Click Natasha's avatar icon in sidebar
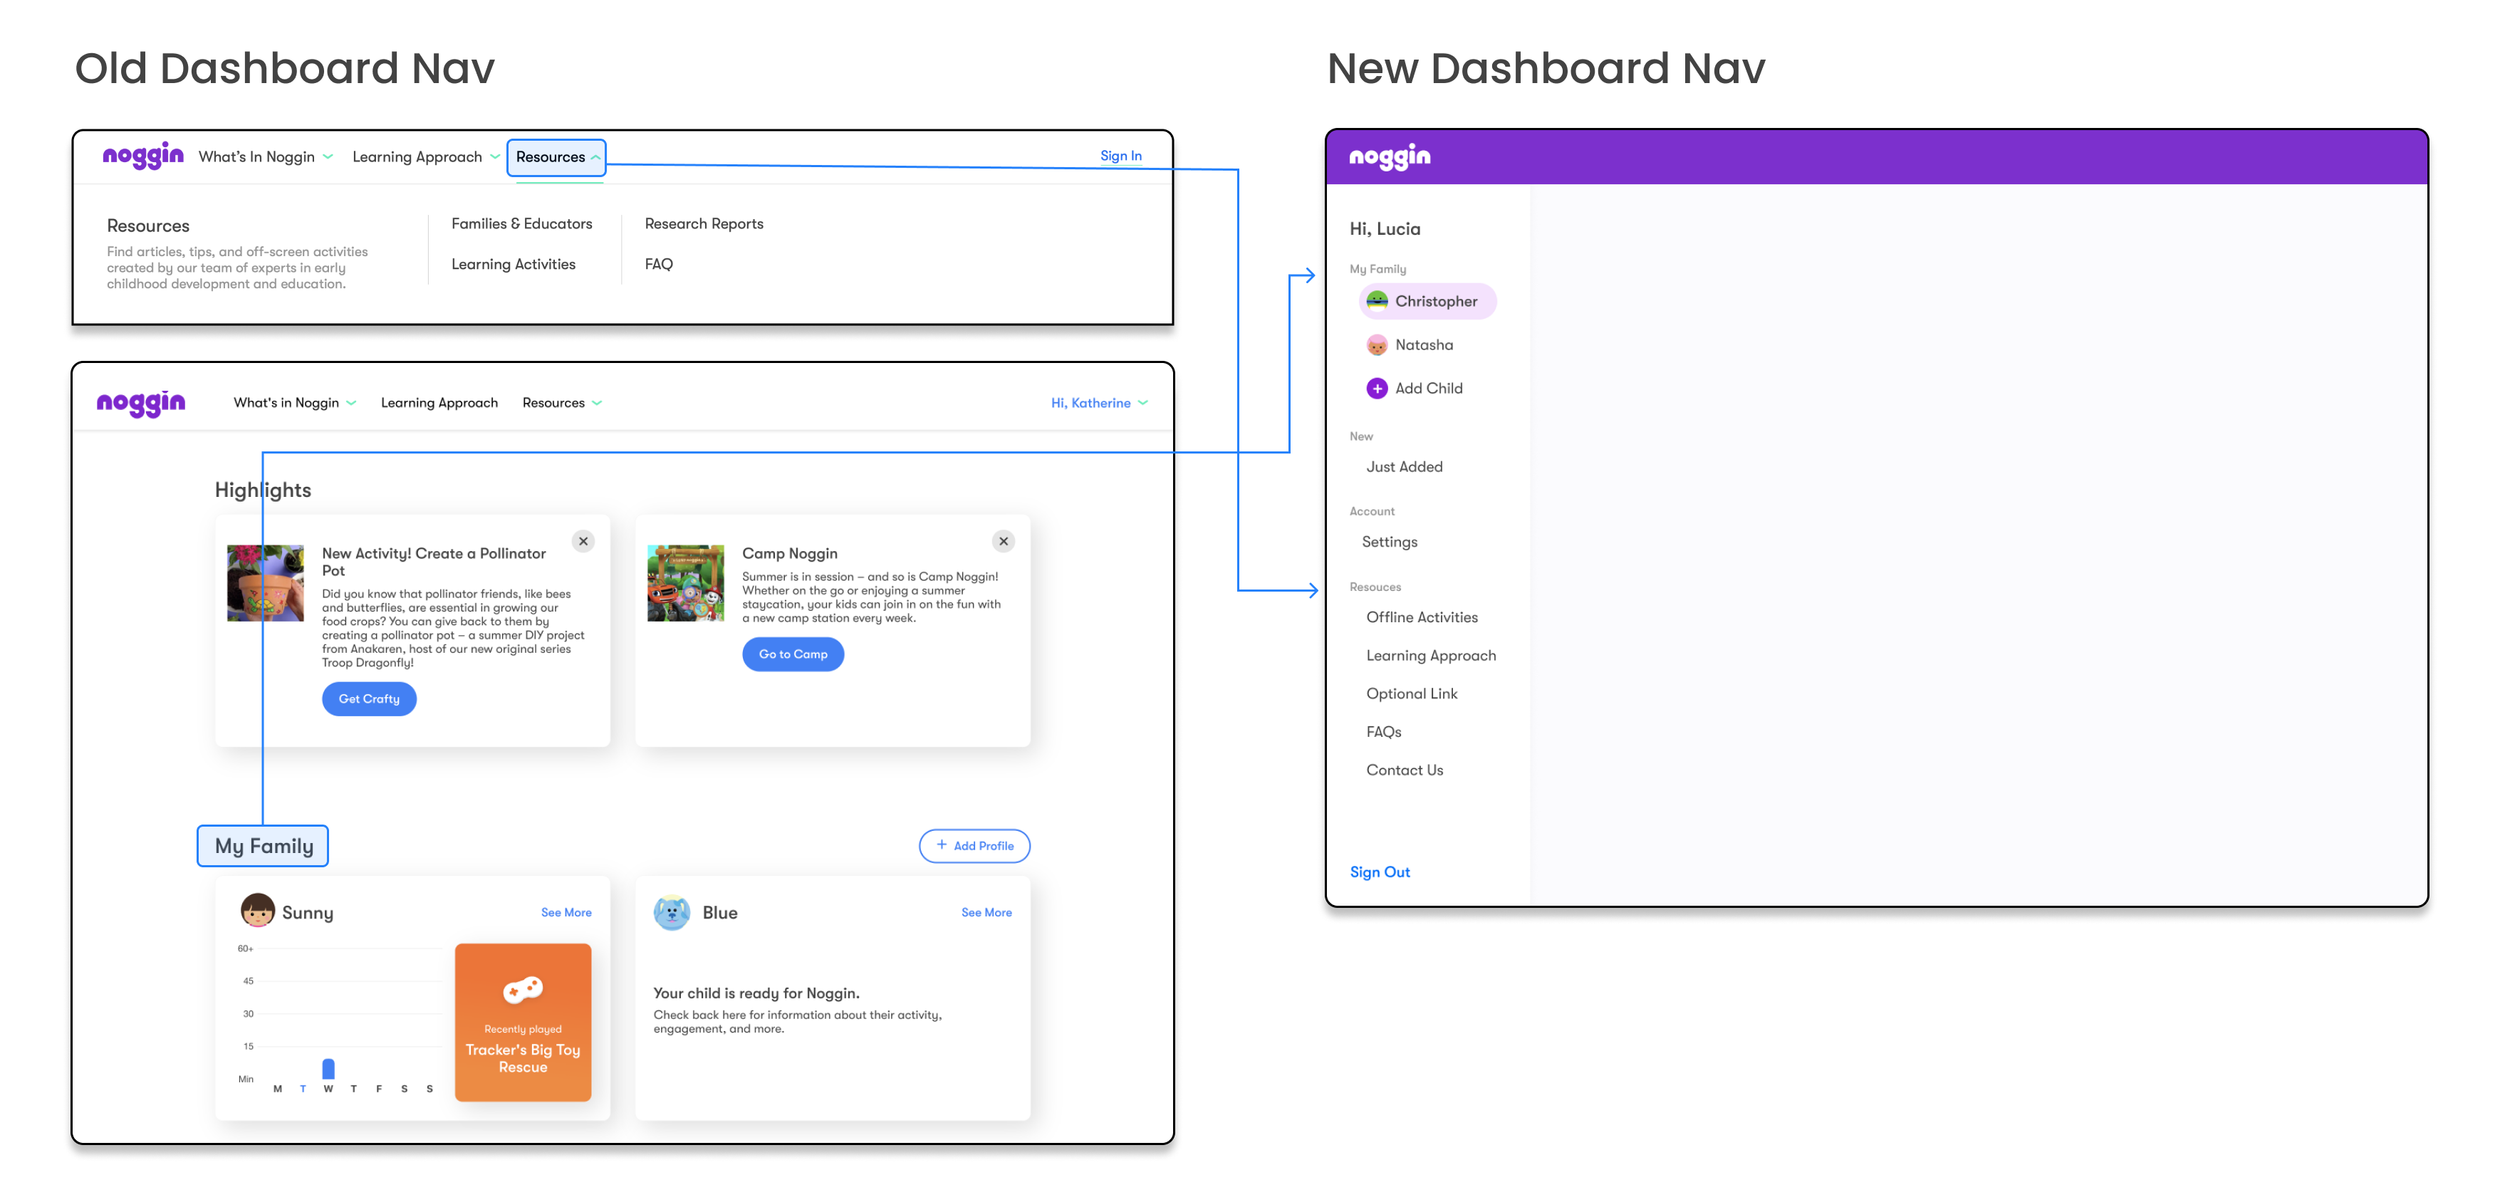Image resolution: width=2500 pixels, height=1179 pixels. click(1376, 345)
